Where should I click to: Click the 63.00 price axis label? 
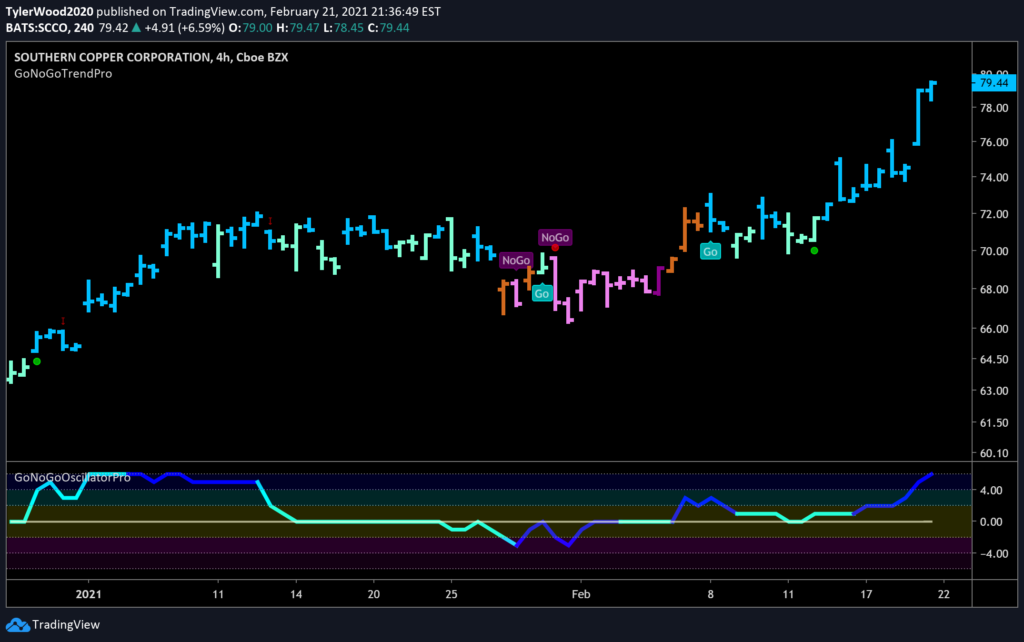point(994,391)
